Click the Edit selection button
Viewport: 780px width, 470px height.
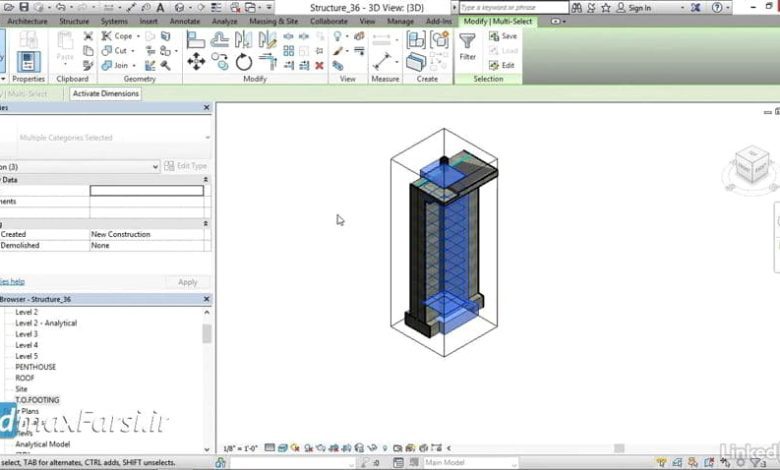coord(501,65)
